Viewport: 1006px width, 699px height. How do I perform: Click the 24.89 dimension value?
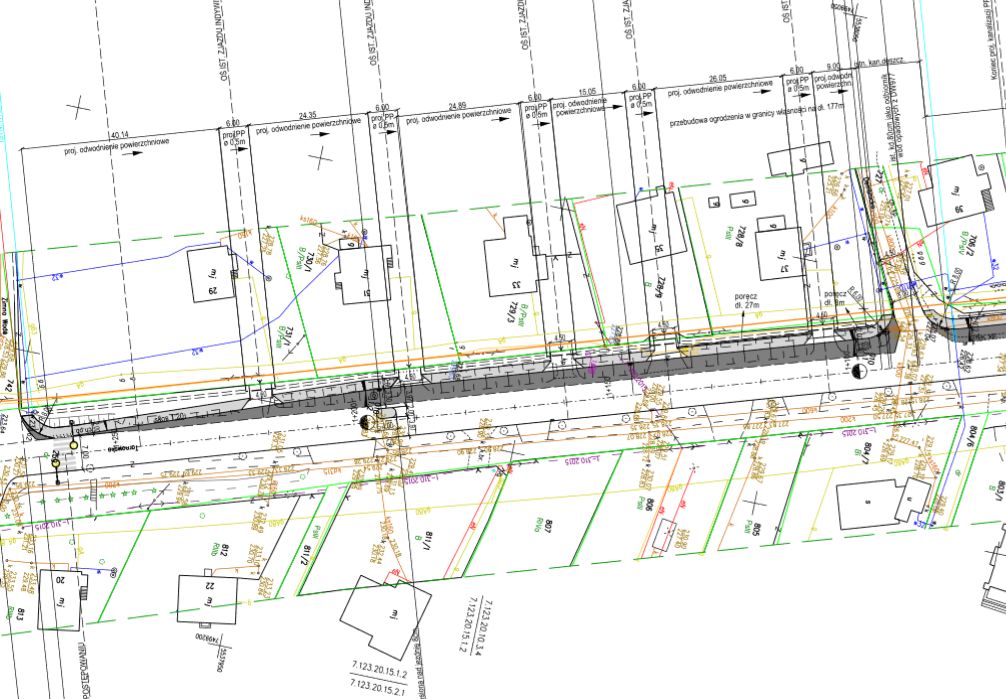click(457, 106)
